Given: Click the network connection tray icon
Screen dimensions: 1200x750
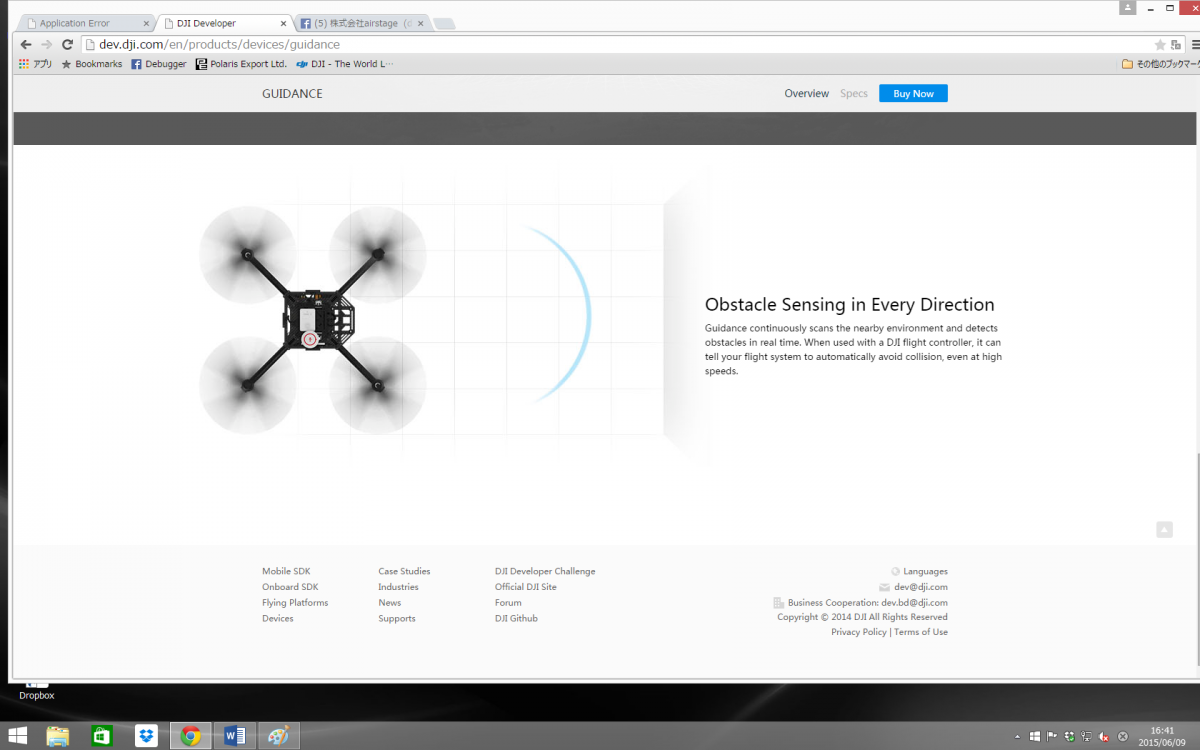Looking at the screenshot, I should tap(1086, 736).
